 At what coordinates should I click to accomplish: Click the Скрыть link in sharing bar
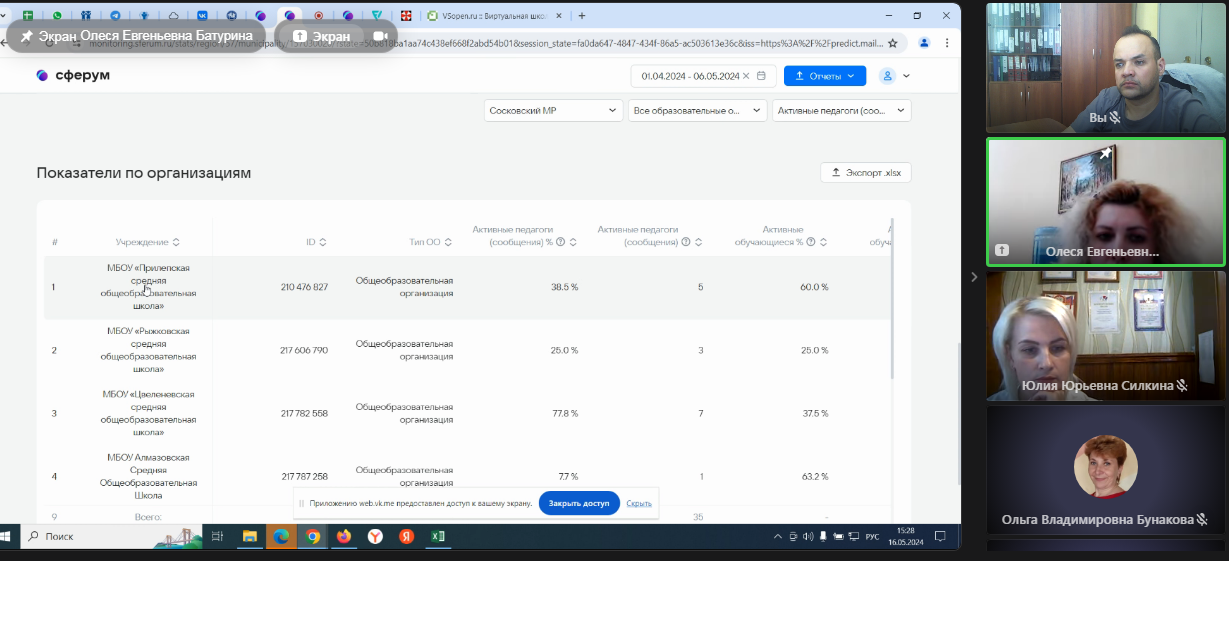pyautogui.click(x=639, y=504)
